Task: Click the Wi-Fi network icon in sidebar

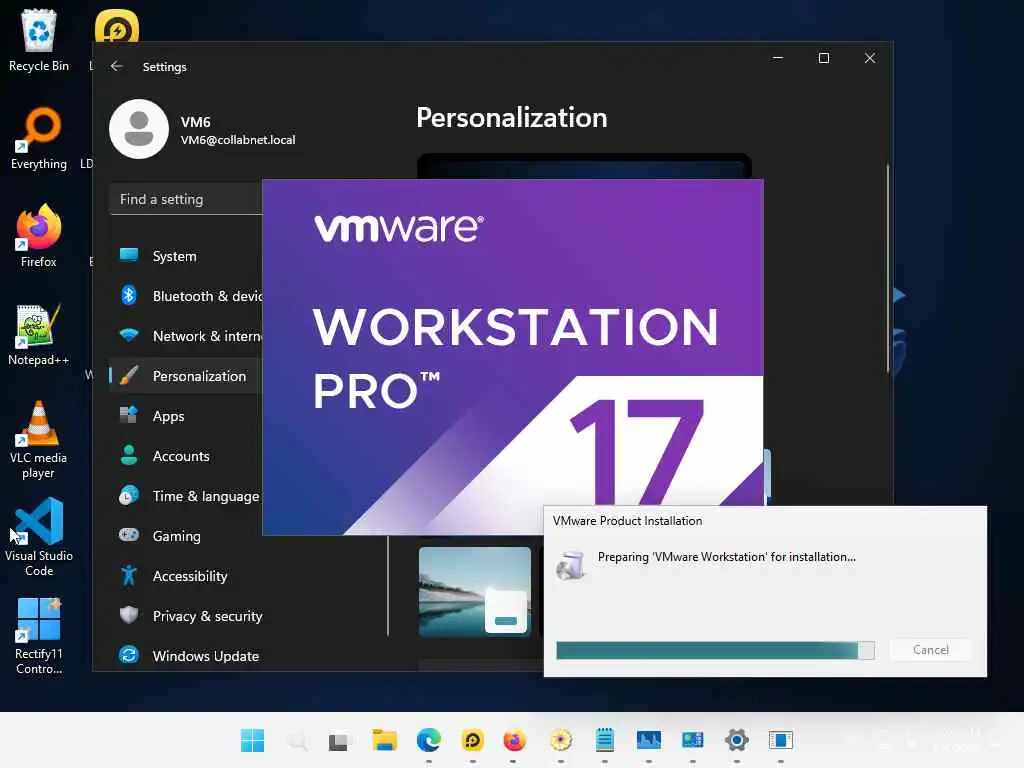Action: 129,335
